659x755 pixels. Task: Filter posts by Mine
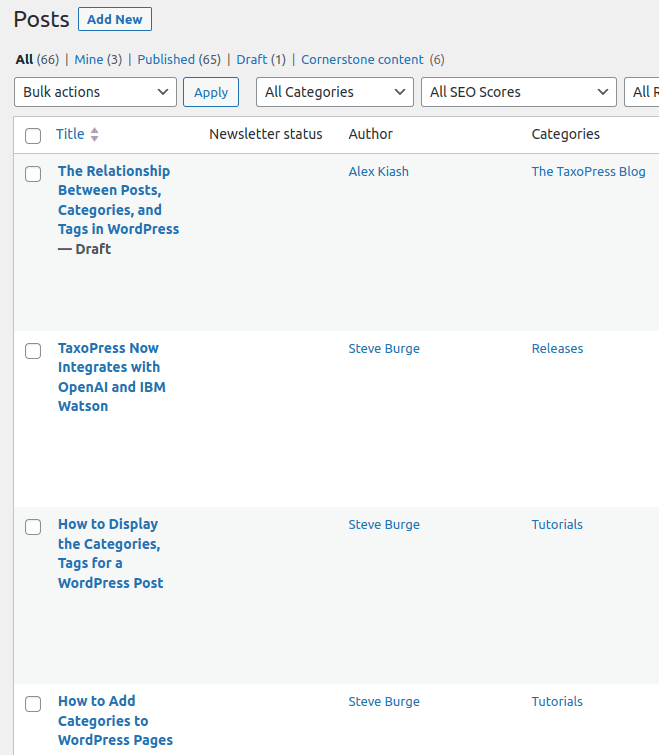coord(89,59)
